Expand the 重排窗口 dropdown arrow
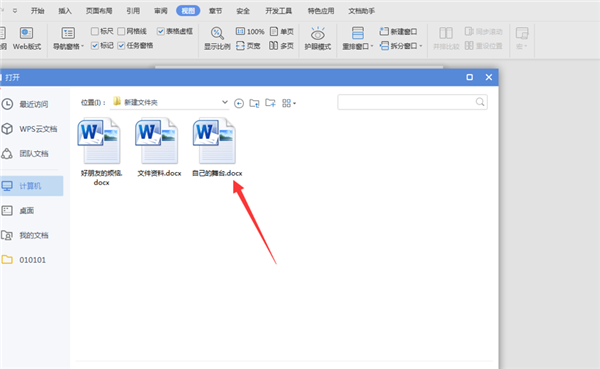 (372, 46)
